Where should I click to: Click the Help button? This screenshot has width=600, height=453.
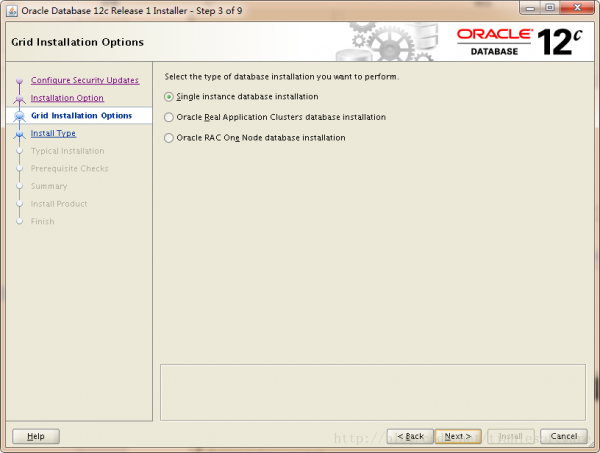36,436
